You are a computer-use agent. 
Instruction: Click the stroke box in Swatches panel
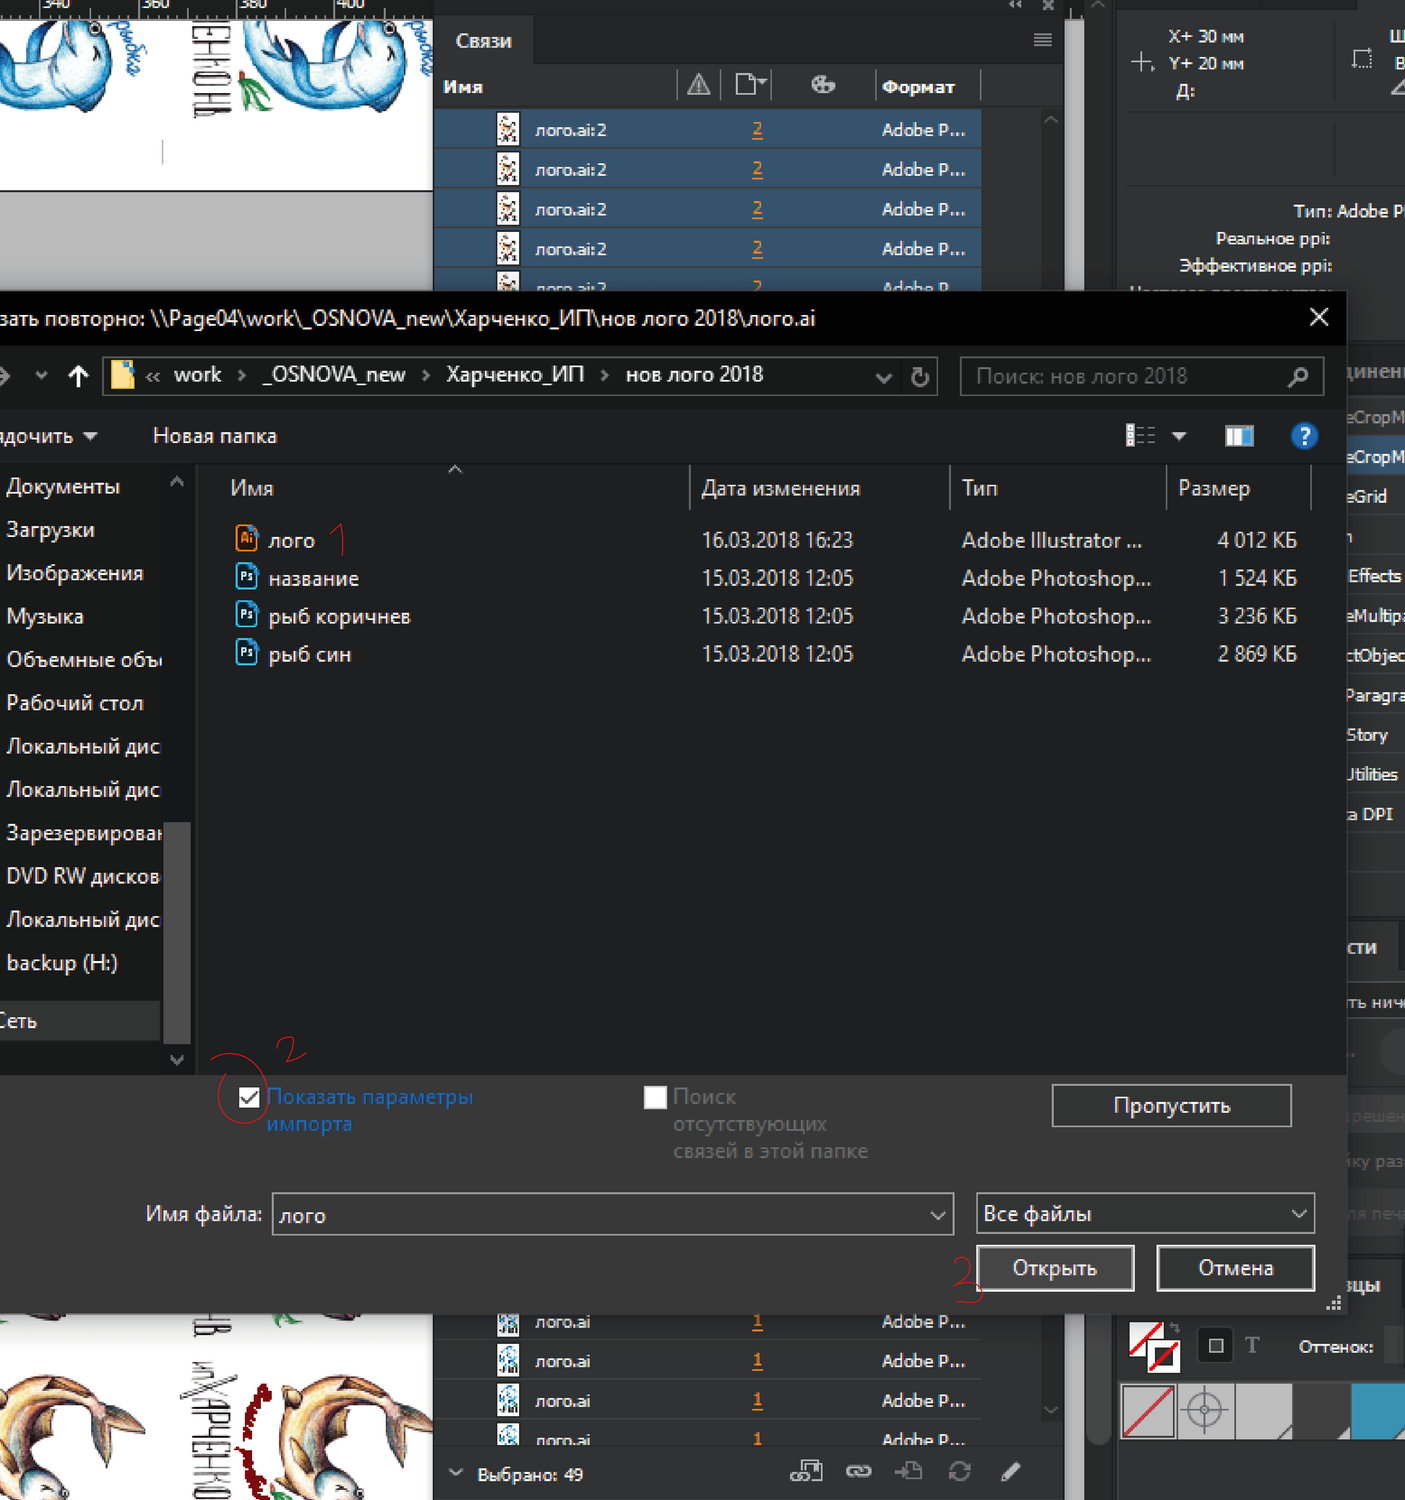[x=1163, y=1357]
